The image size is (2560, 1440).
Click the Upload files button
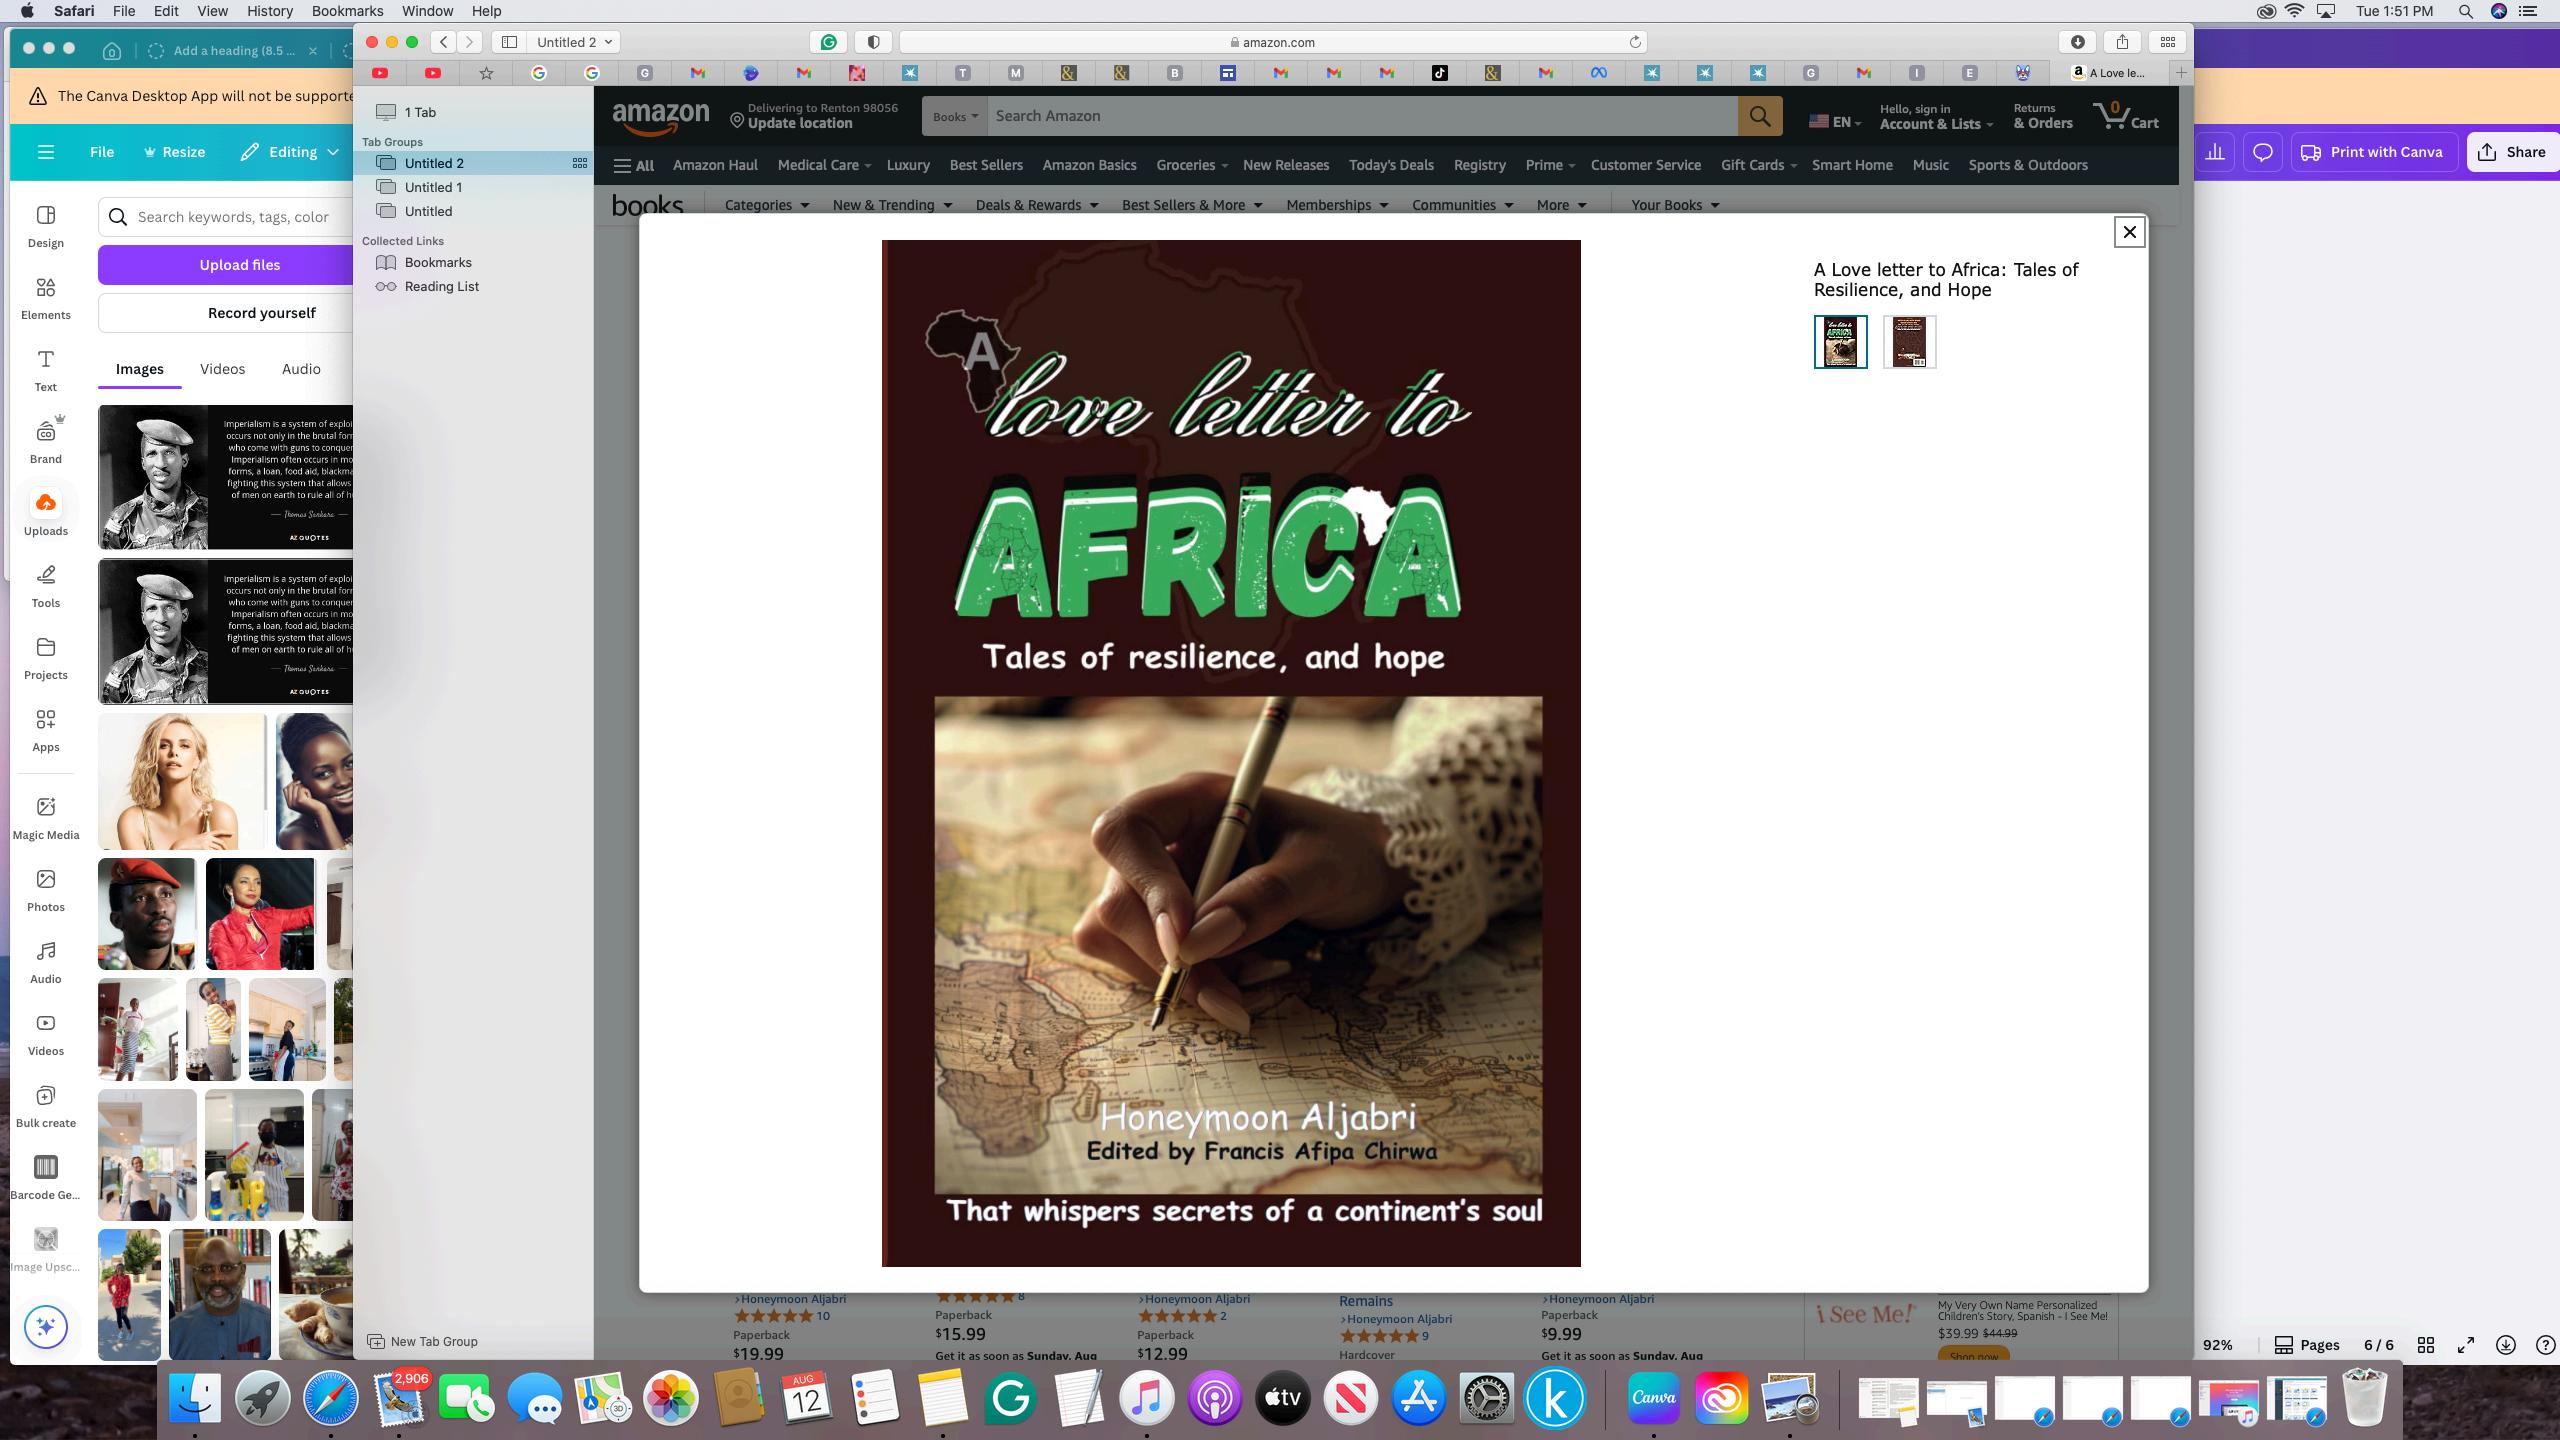(x=239, y=265)
